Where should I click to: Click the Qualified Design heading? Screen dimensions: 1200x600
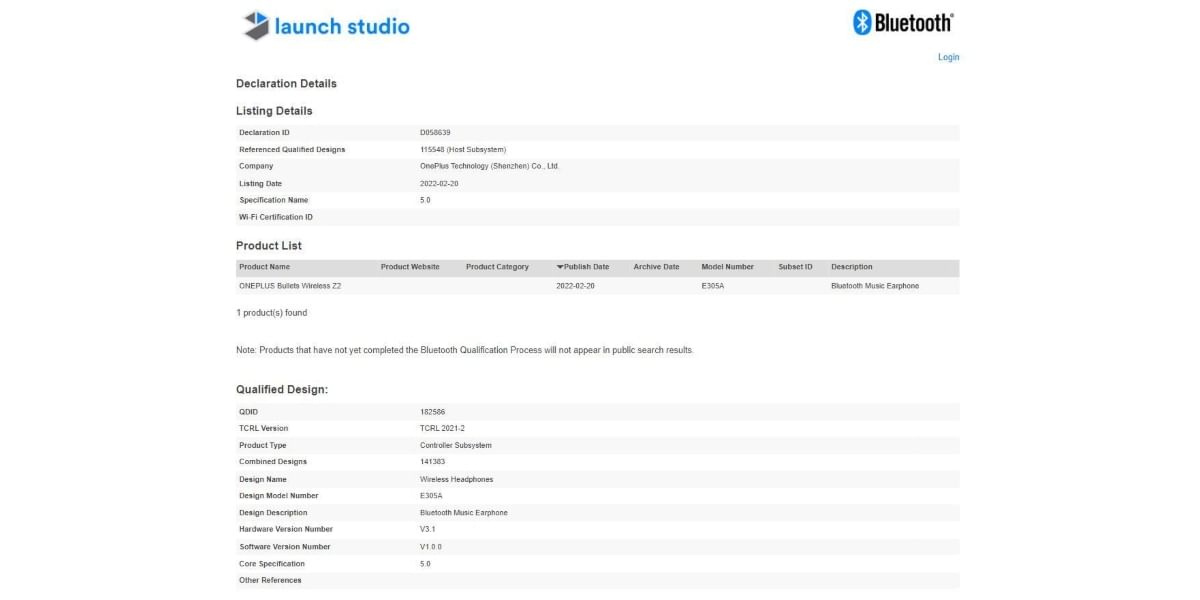(x=282, y=390)
